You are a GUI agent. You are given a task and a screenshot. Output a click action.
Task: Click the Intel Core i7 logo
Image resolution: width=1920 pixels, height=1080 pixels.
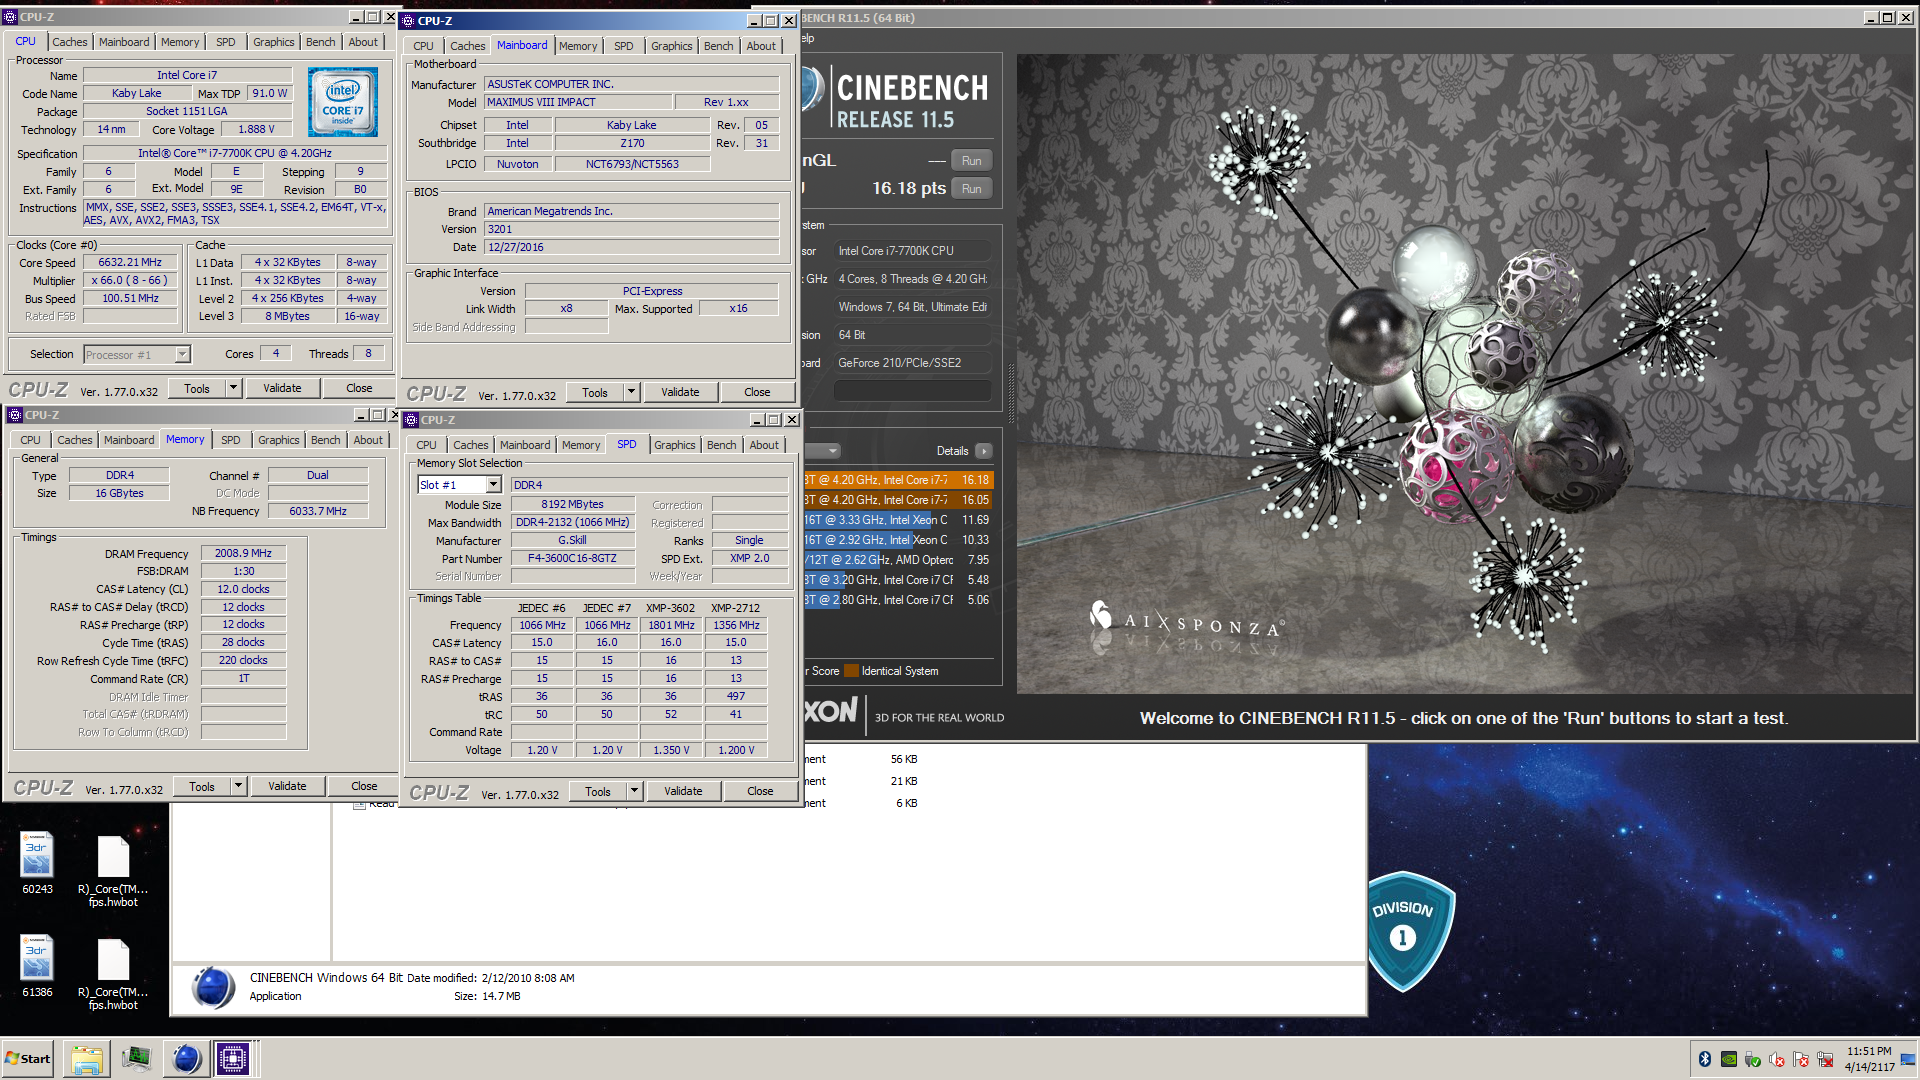pyautogui.click(x=343, y=101)
